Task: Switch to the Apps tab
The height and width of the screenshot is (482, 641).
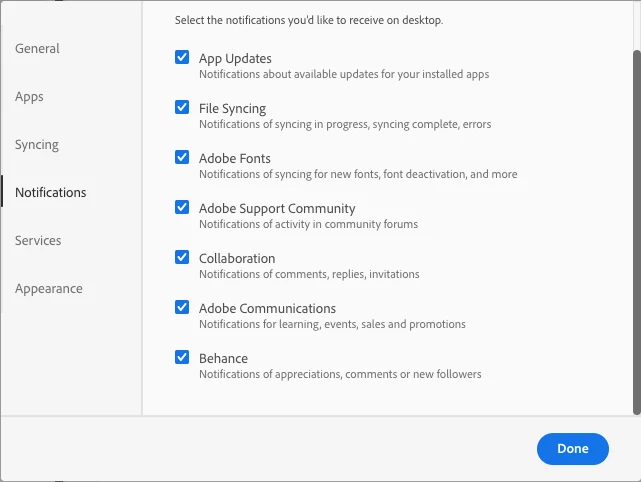Action: [29, 97]
